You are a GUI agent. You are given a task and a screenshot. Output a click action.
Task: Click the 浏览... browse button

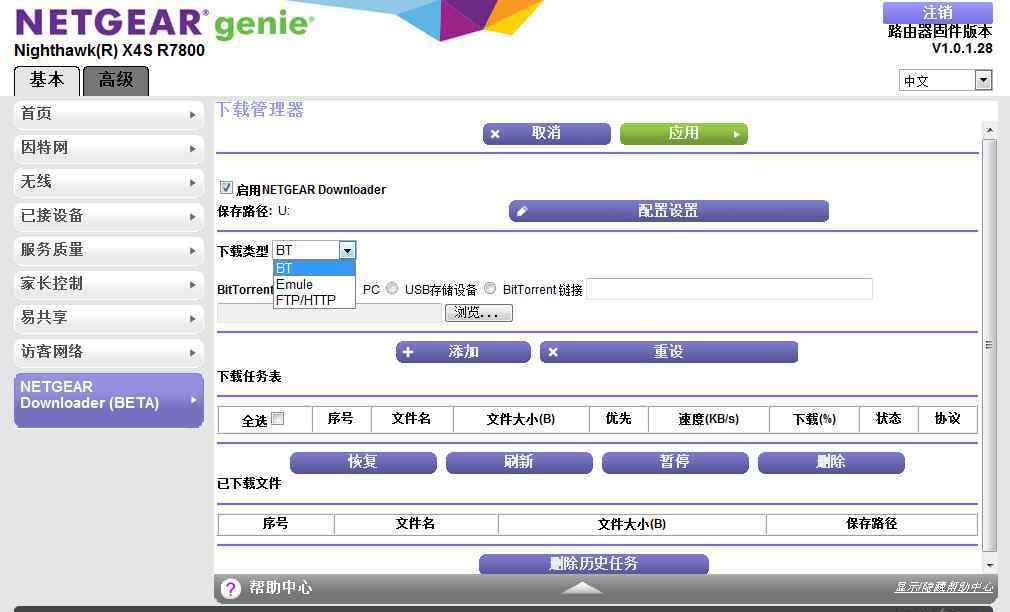479,313
